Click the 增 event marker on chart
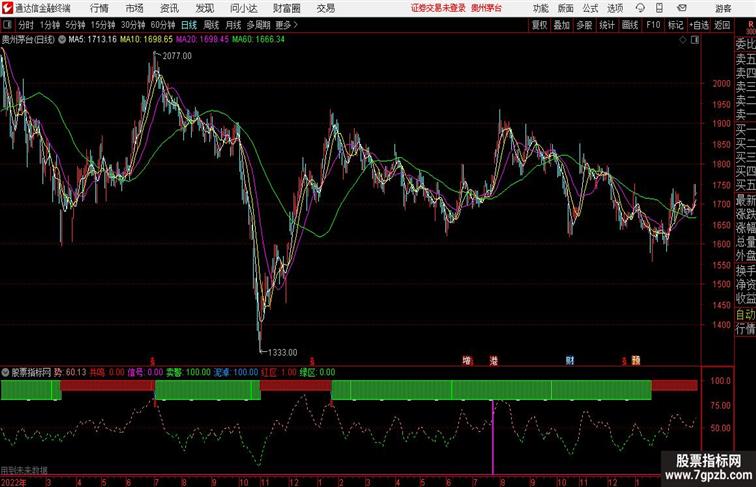Viewport: 756px width, 487px height. coord(467,360)
